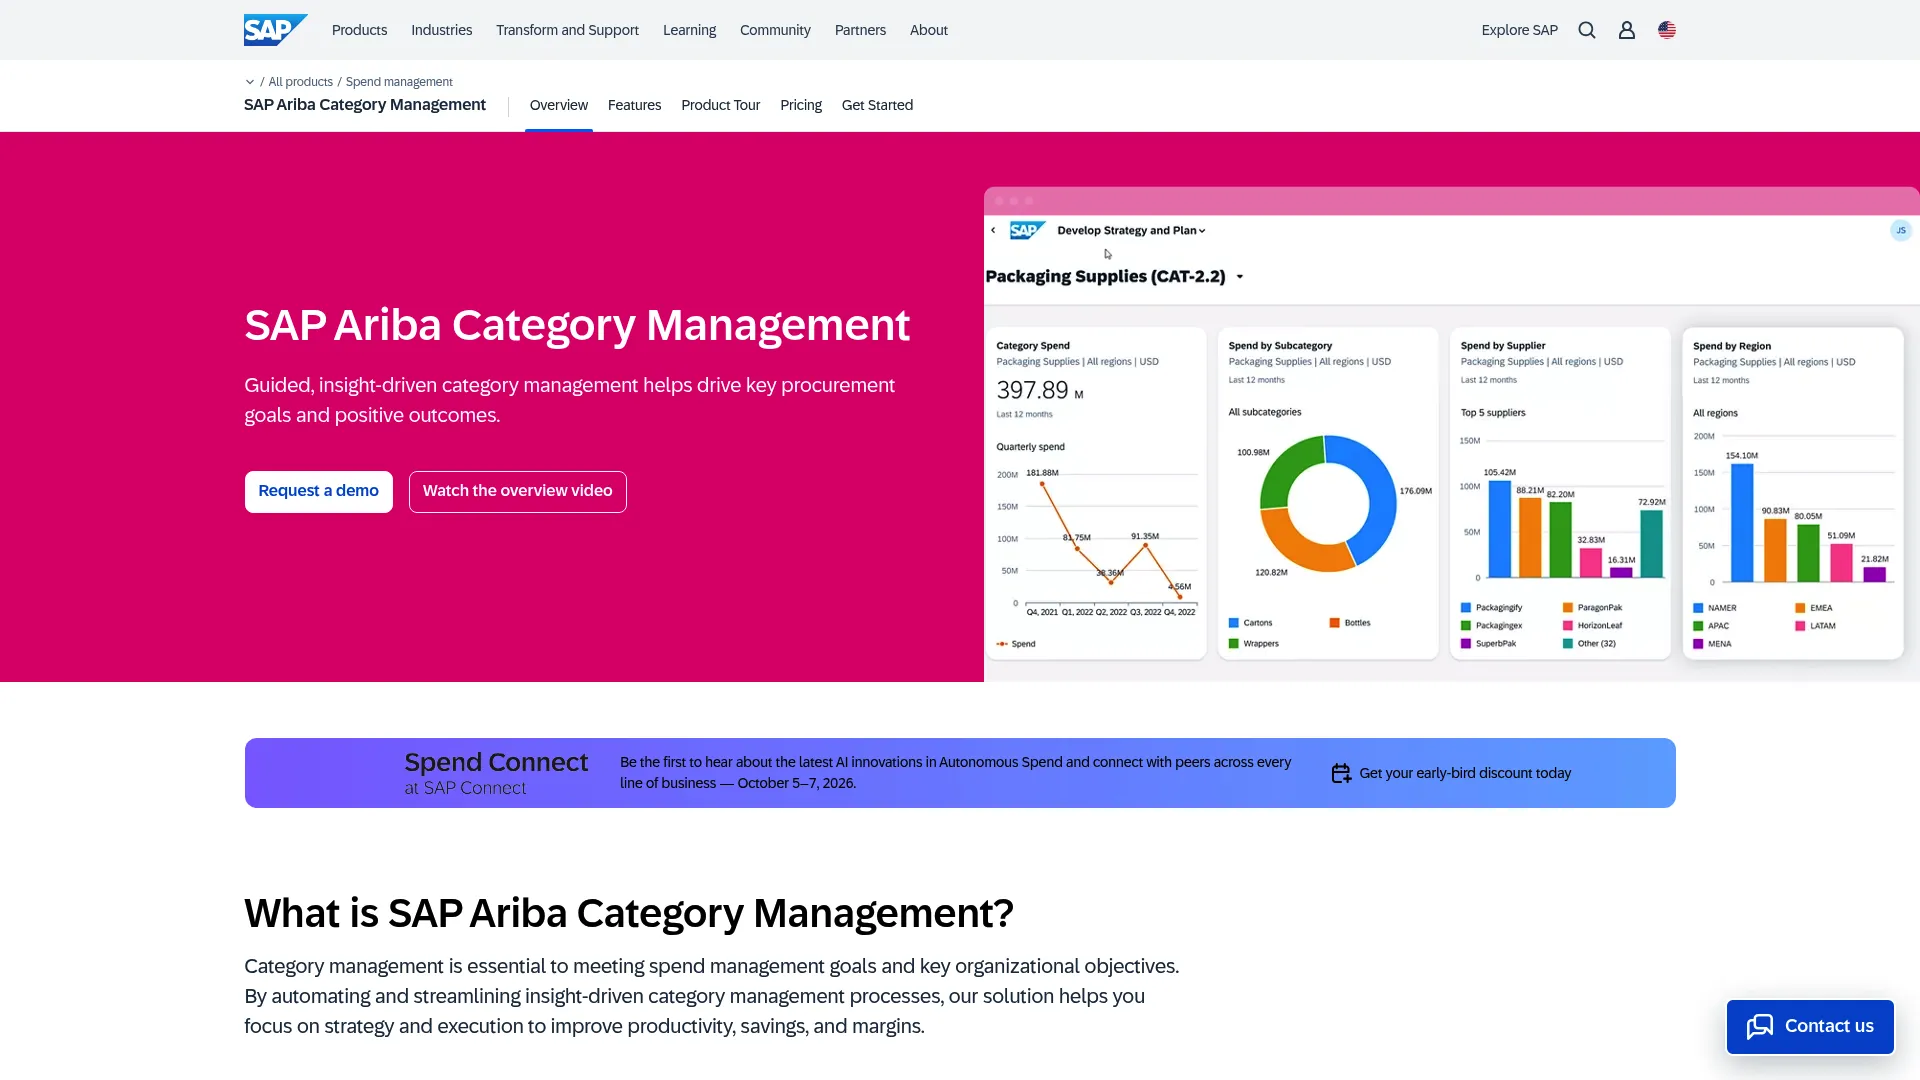The width and height of the screenshot is (1920, 1080).
Task: Open Transform and Support menu
Action: tap(567, 30)
